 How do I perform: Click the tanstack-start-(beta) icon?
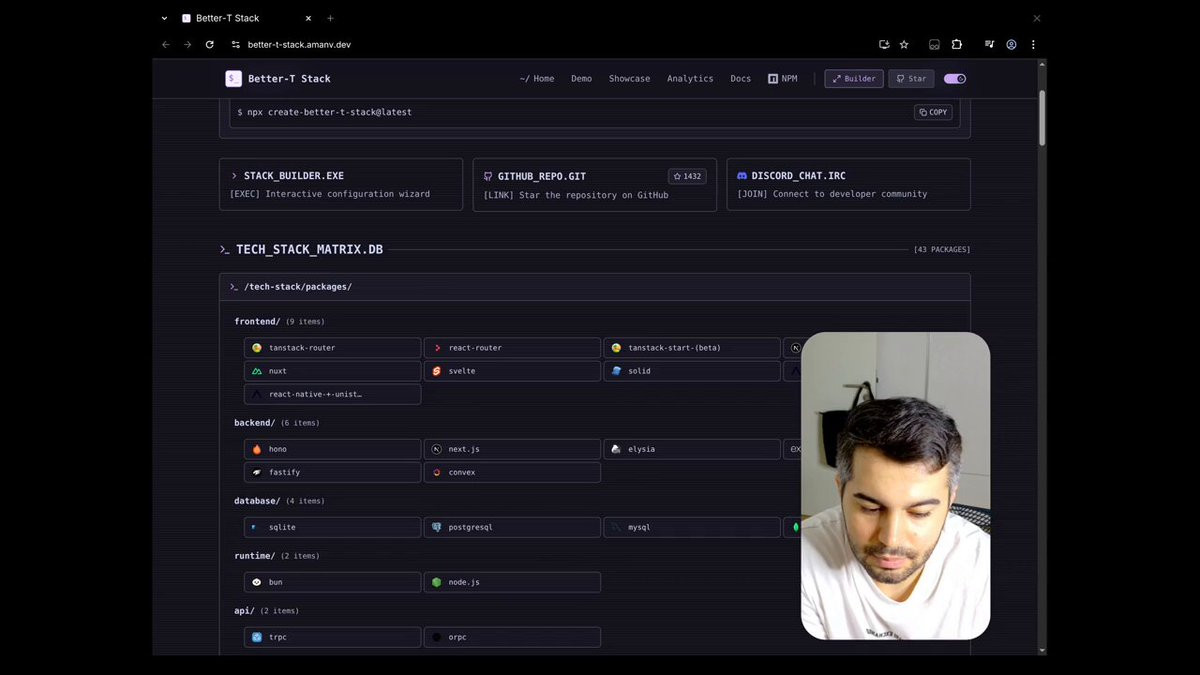[x=616, y=348]
